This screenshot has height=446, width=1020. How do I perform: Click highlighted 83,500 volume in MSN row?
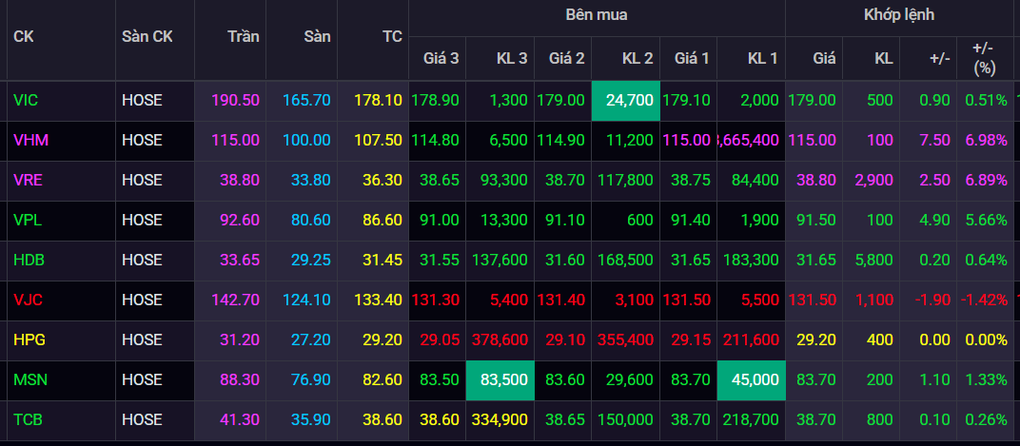500,380
